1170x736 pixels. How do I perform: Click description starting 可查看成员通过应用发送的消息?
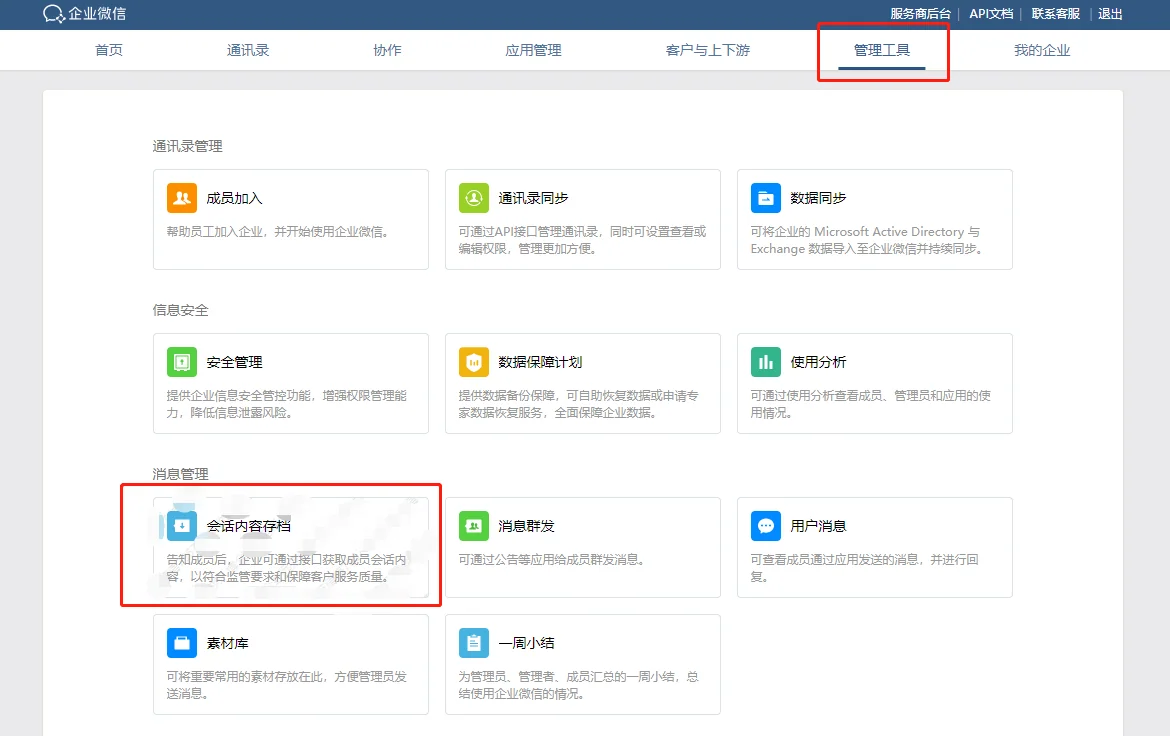point(864,567)
